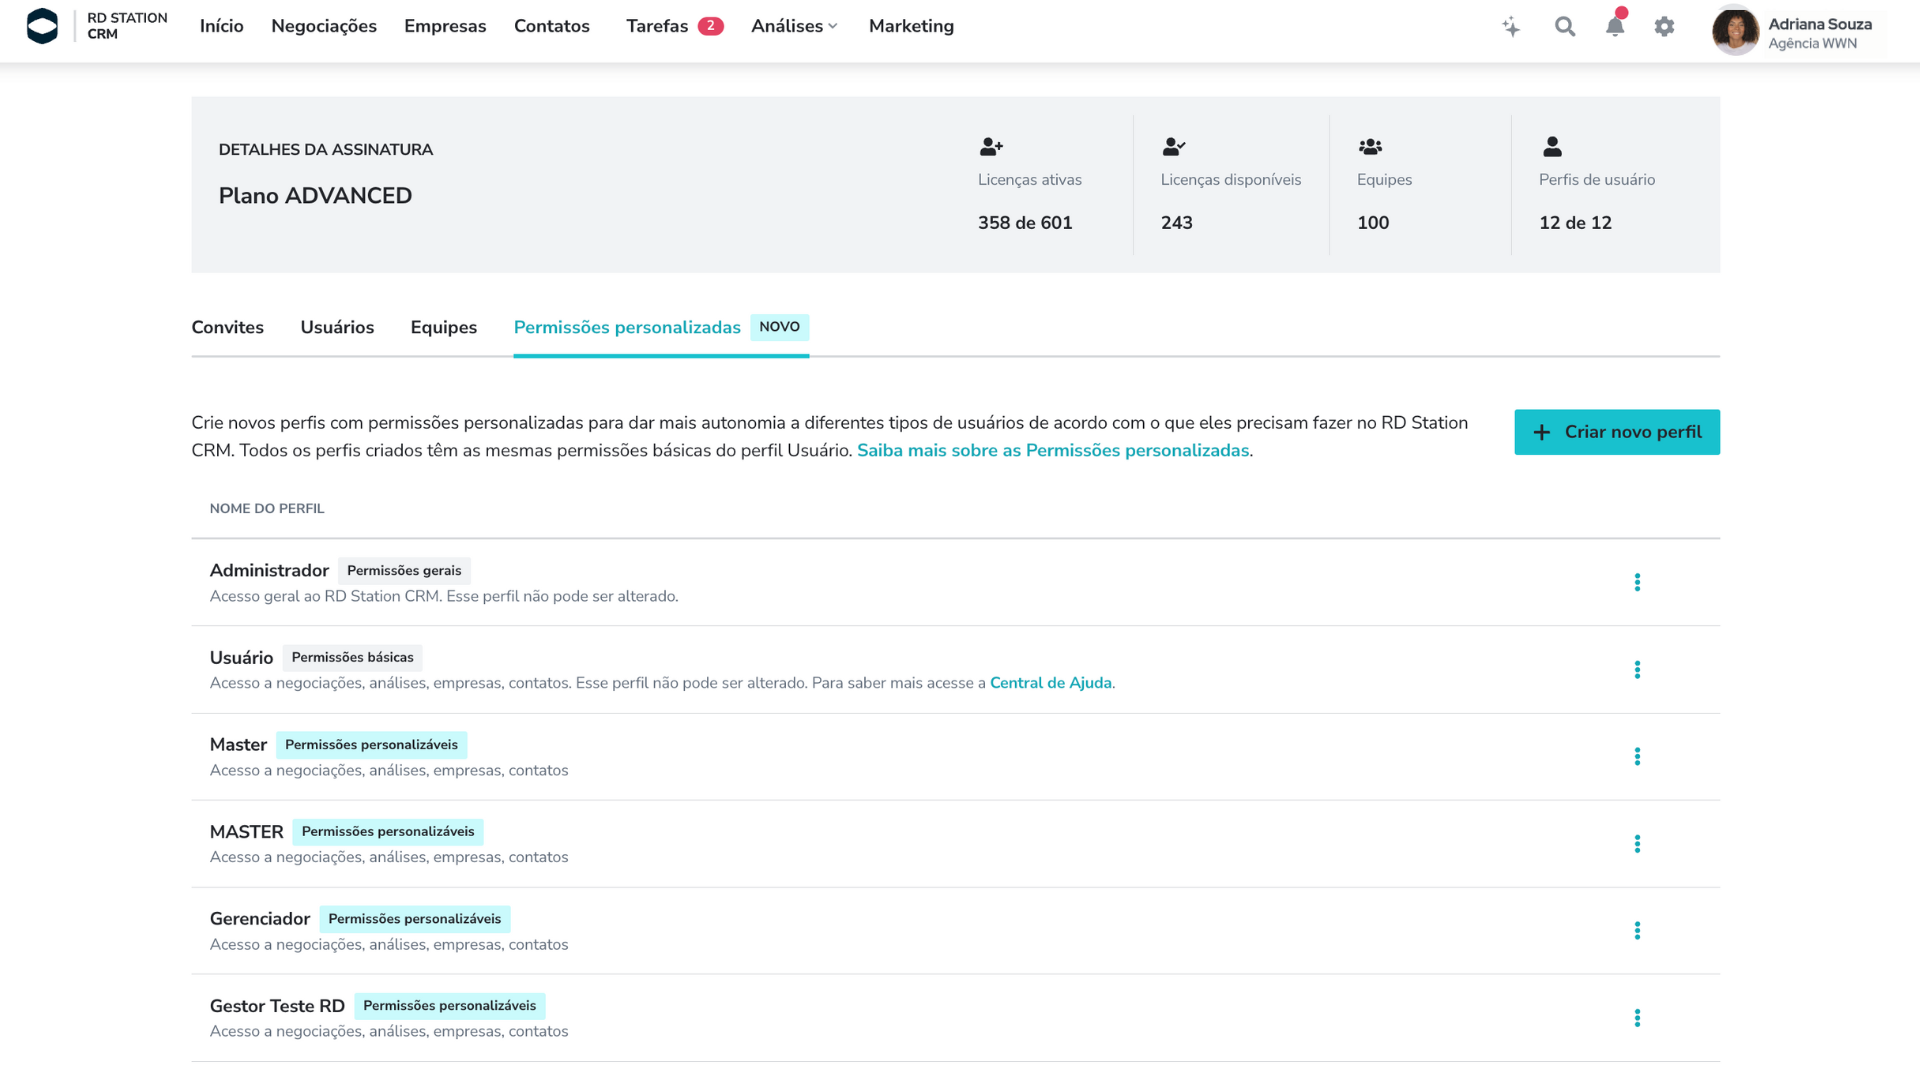The height and width of the screenshot is (1080, 1920).
Task: Open options menu for Master profile
Action: coord(1637,757)
